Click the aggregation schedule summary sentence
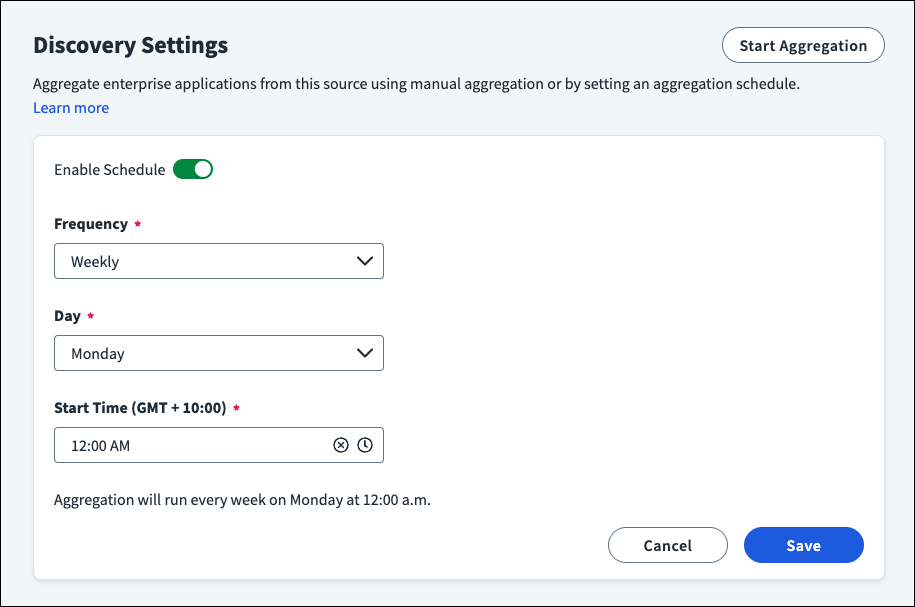The width and height of the screenshot is (915, 607). pos(242,500)
